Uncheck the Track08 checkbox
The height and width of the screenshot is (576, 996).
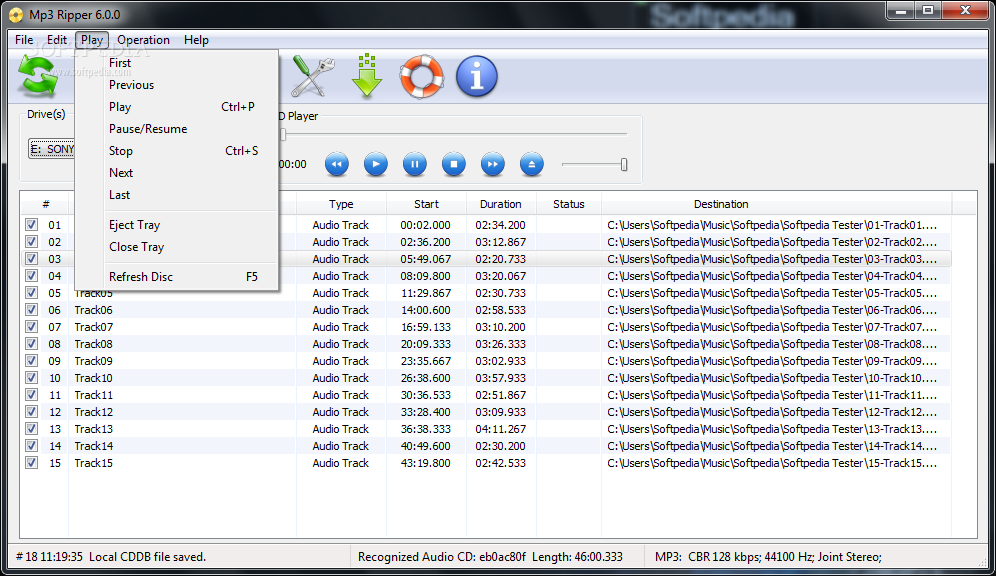tap(31, 344)
